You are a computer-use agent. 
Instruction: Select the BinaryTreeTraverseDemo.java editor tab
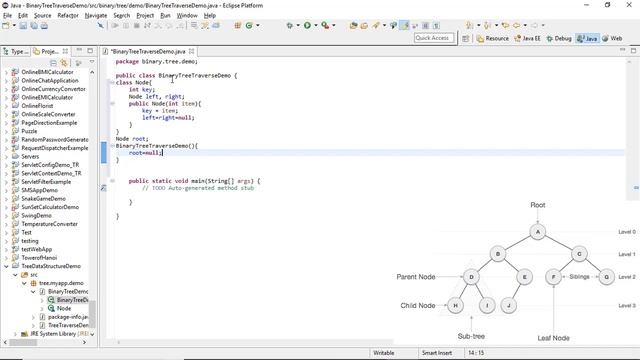pyautogui.click(x=148, y=51)
